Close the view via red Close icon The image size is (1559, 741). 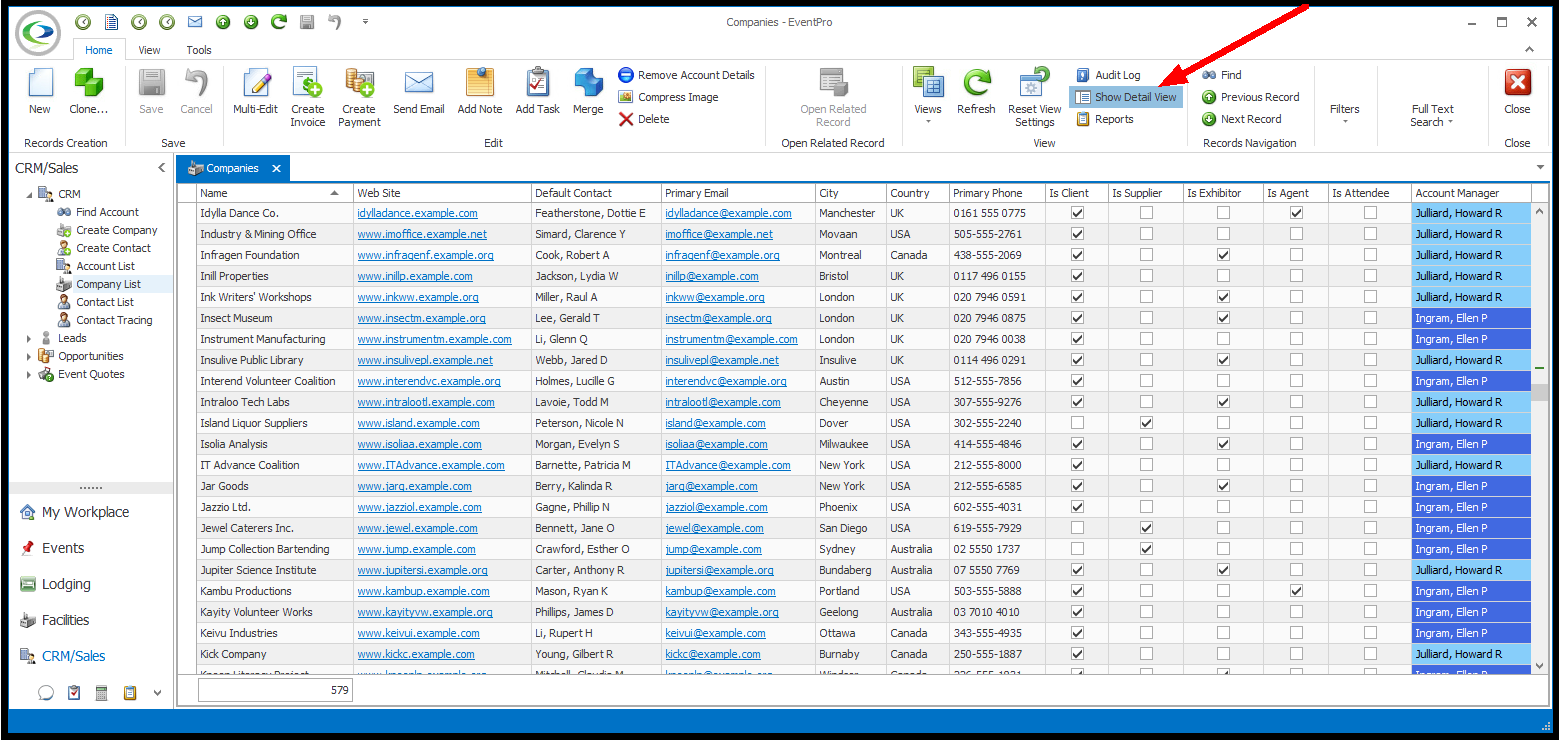pos(1517,92)
